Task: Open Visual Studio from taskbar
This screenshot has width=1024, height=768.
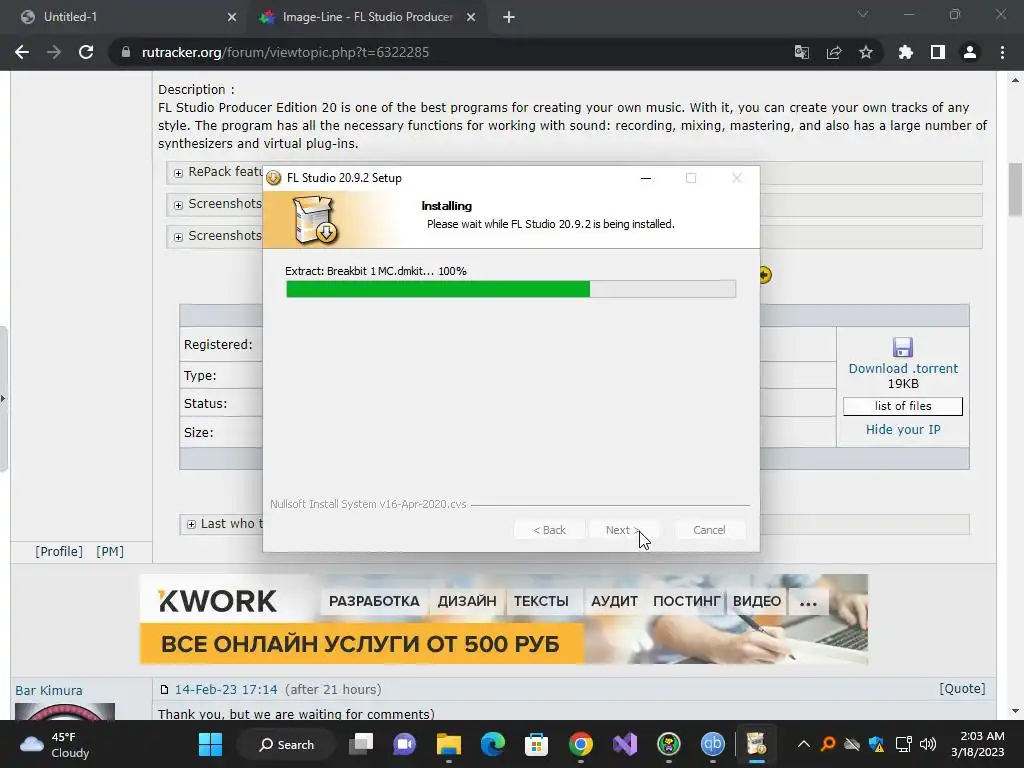Action: pyautogui.click(x=625, y=744)
